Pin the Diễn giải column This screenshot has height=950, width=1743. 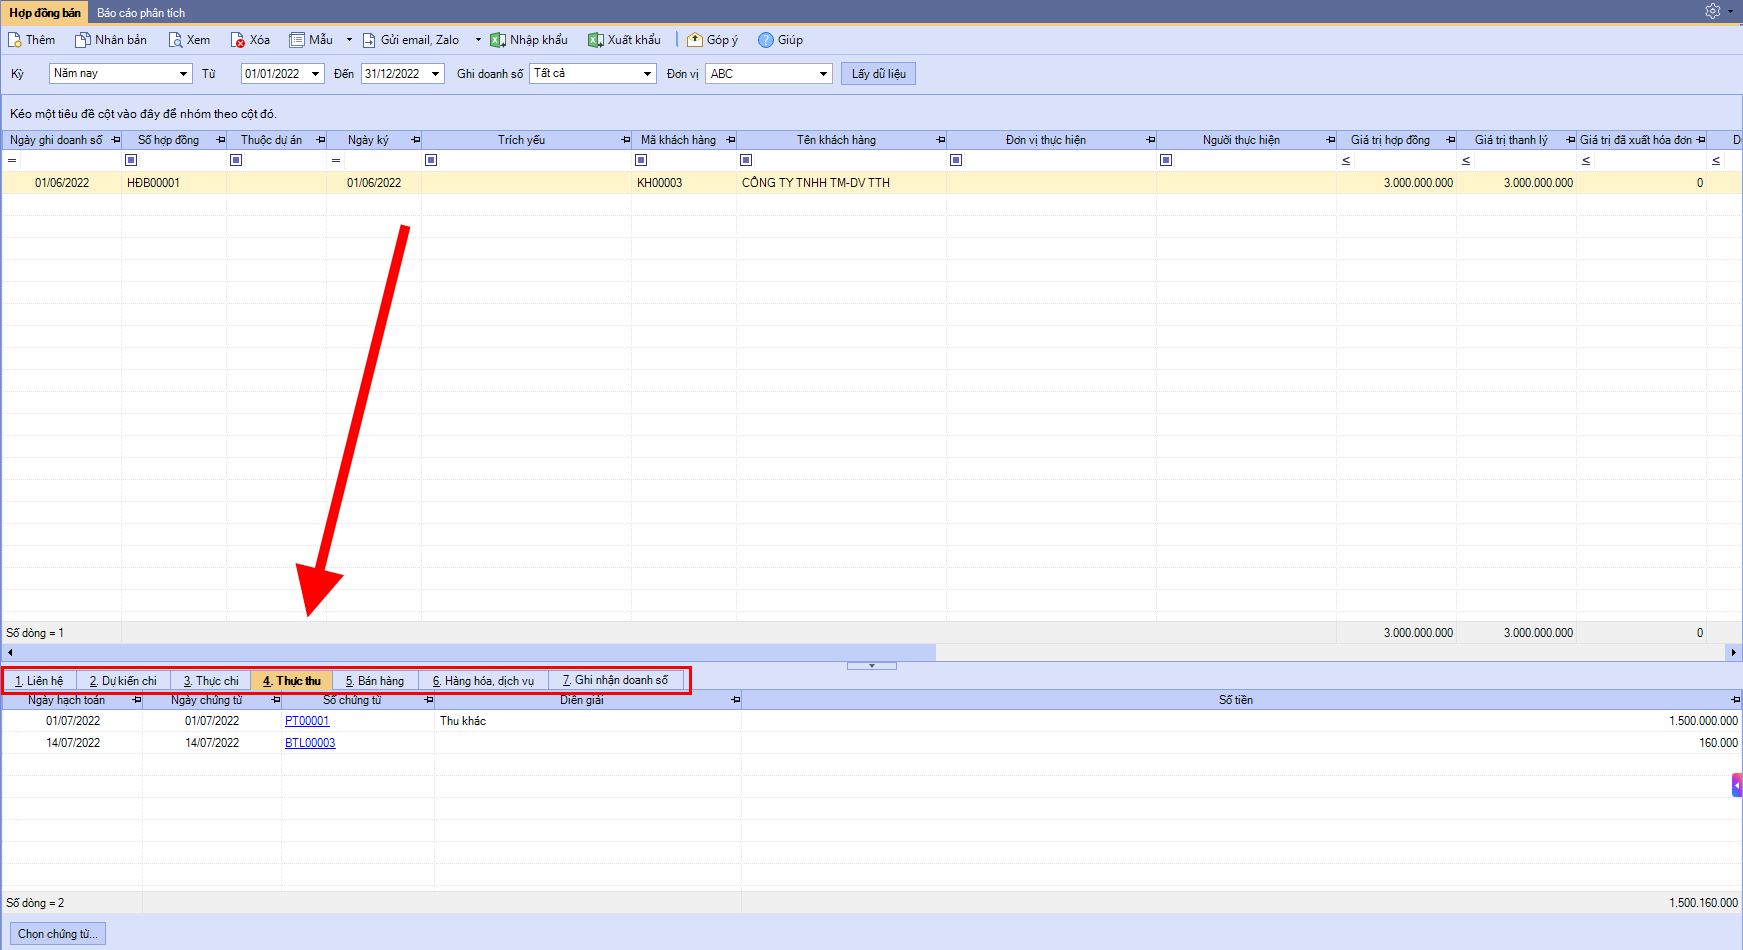tap(736, 700)
